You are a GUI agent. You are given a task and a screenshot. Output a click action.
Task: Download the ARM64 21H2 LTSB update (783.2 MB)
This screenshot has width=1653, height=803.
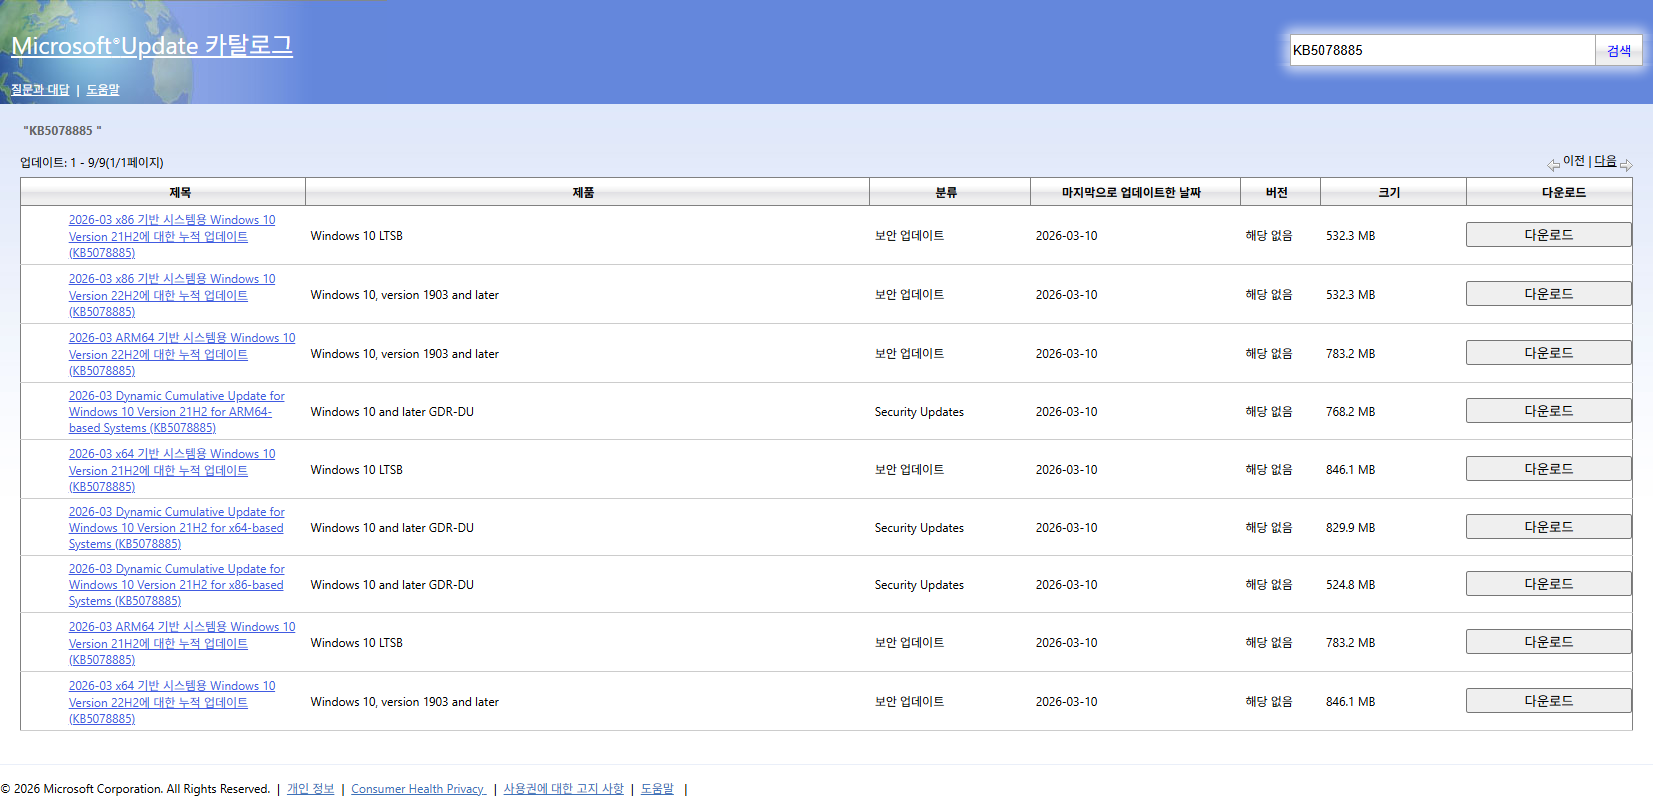1548,642
